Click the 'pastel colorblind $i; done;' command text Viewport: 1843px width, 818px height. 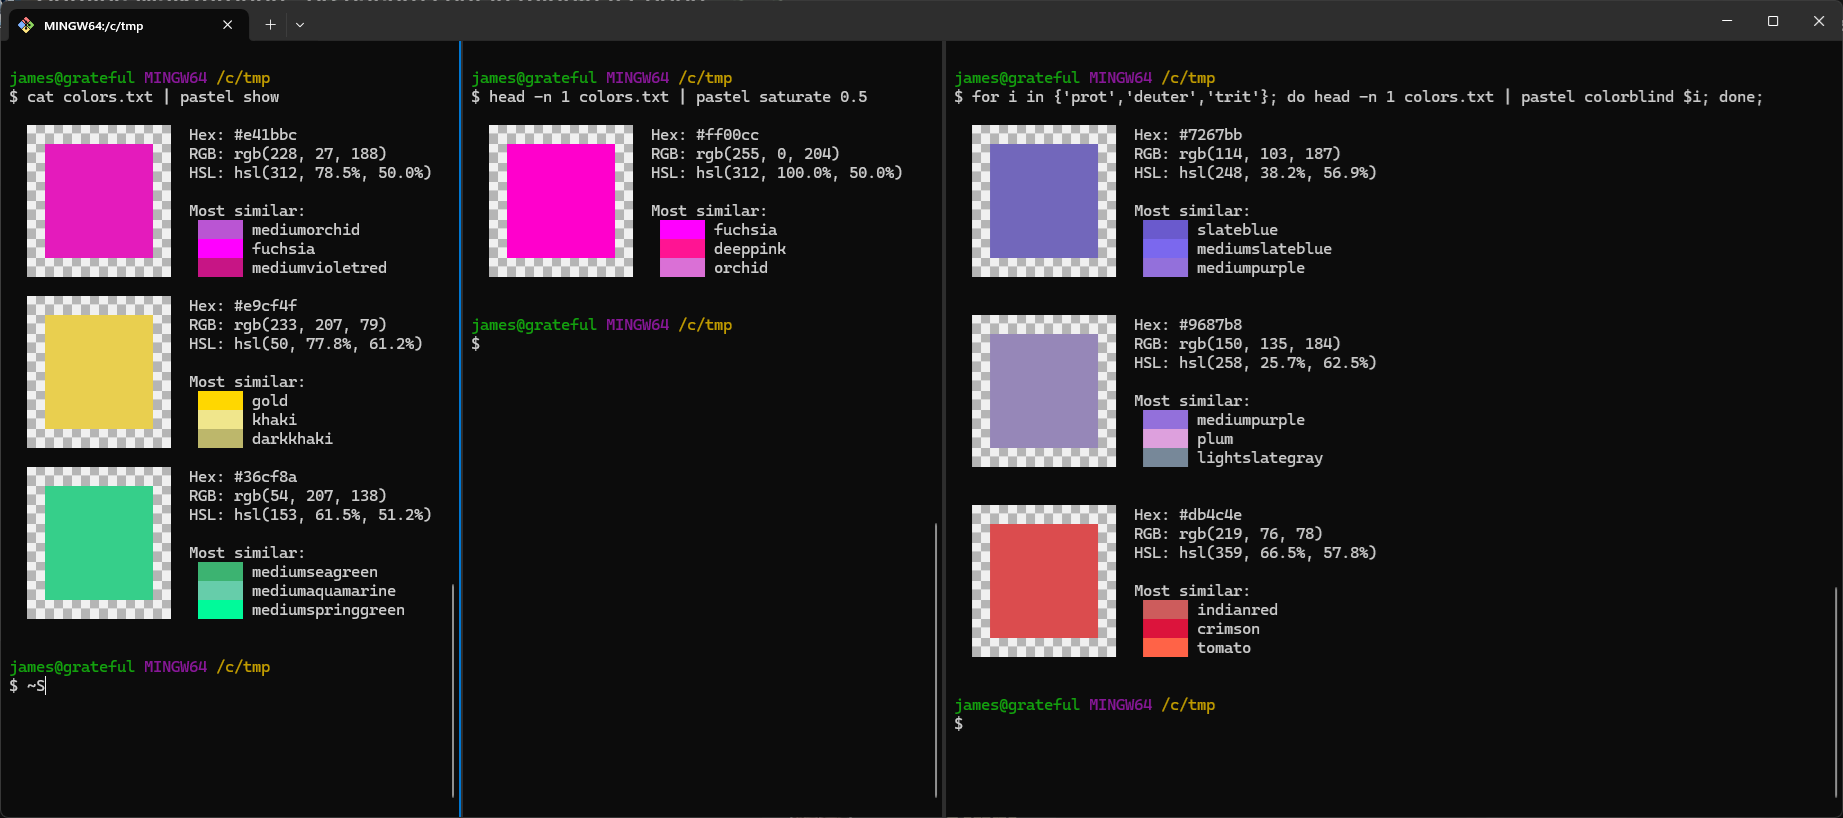[1642, 97]
